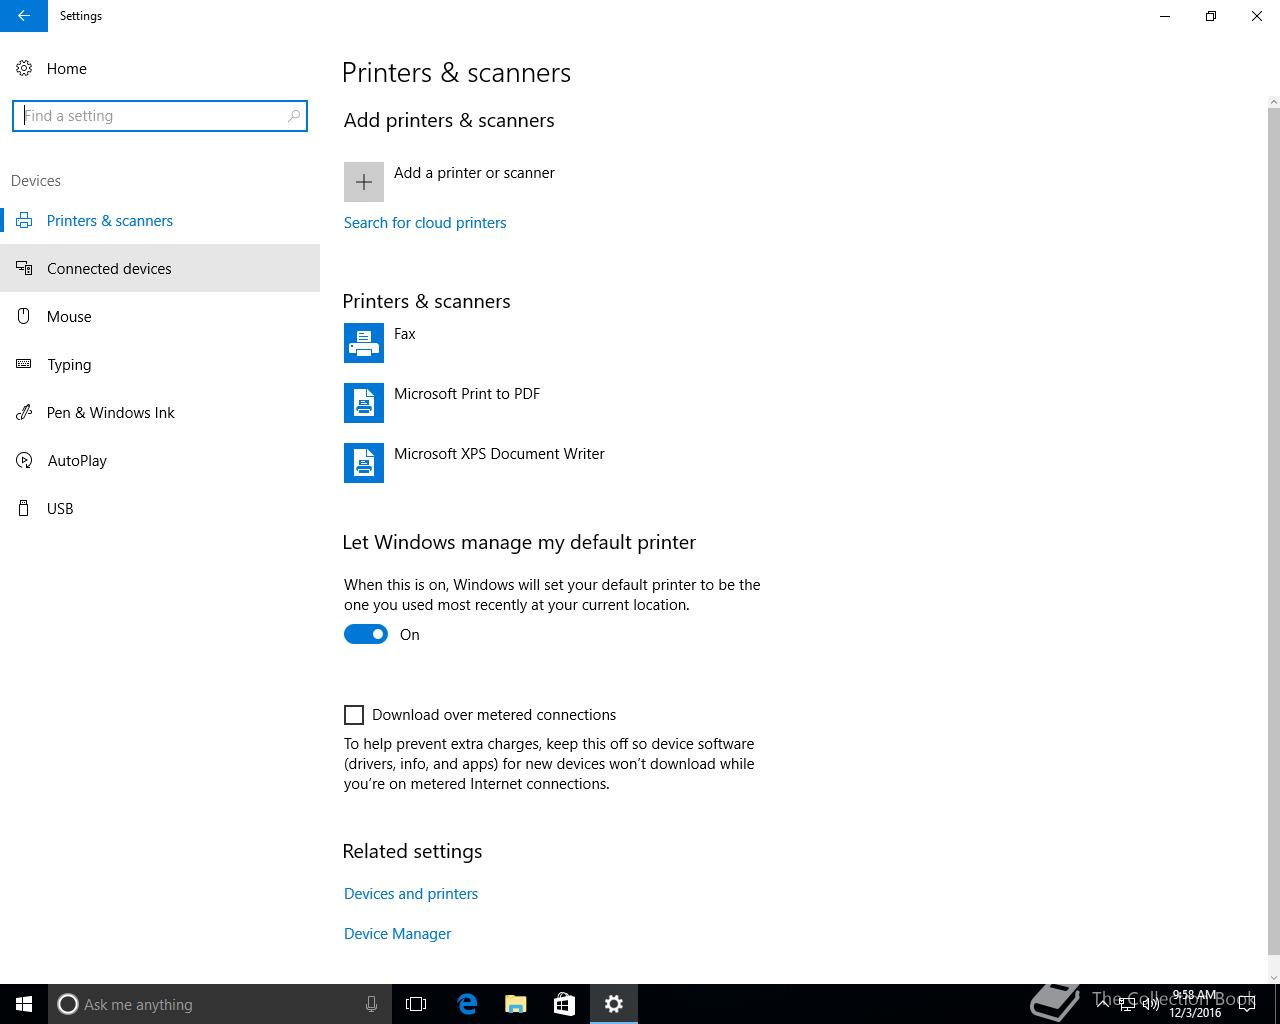The width and height of the screenshot is (1280, 1024).
Task: Click the back arrow in Settings title bar
Action: [x=23, y=16]
